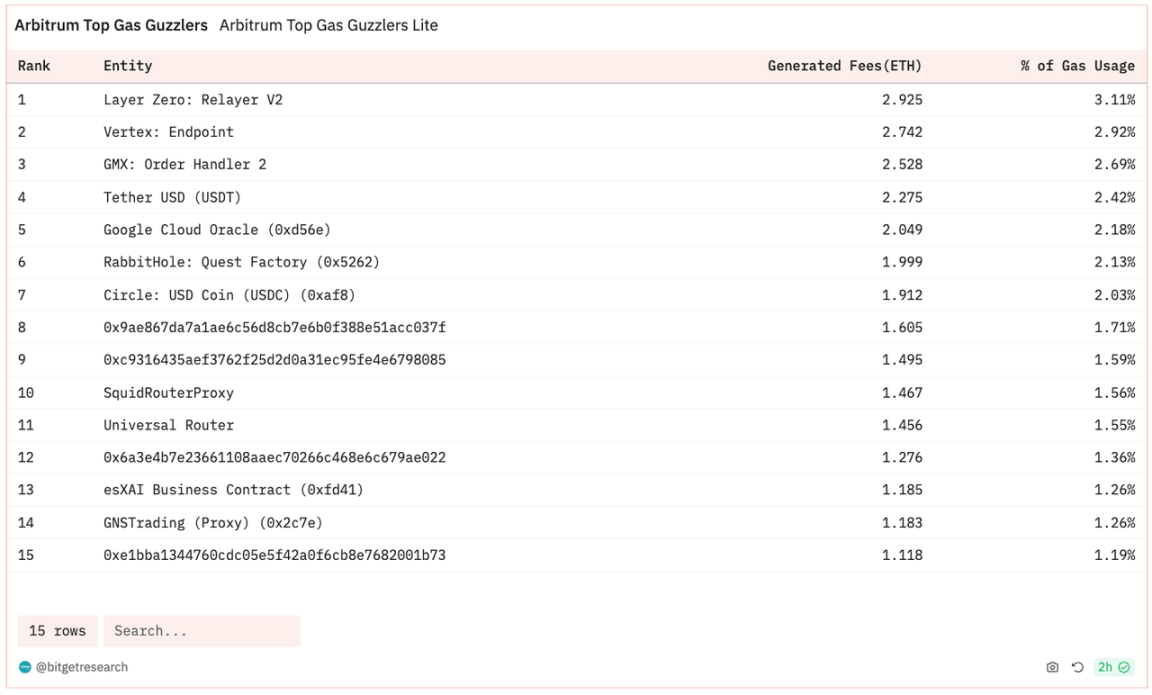This screenshot has height=695, width=1152.
Task: Open the Arbitrum Top Gas Guzzlers Lite query link
Action: [328, 25]
